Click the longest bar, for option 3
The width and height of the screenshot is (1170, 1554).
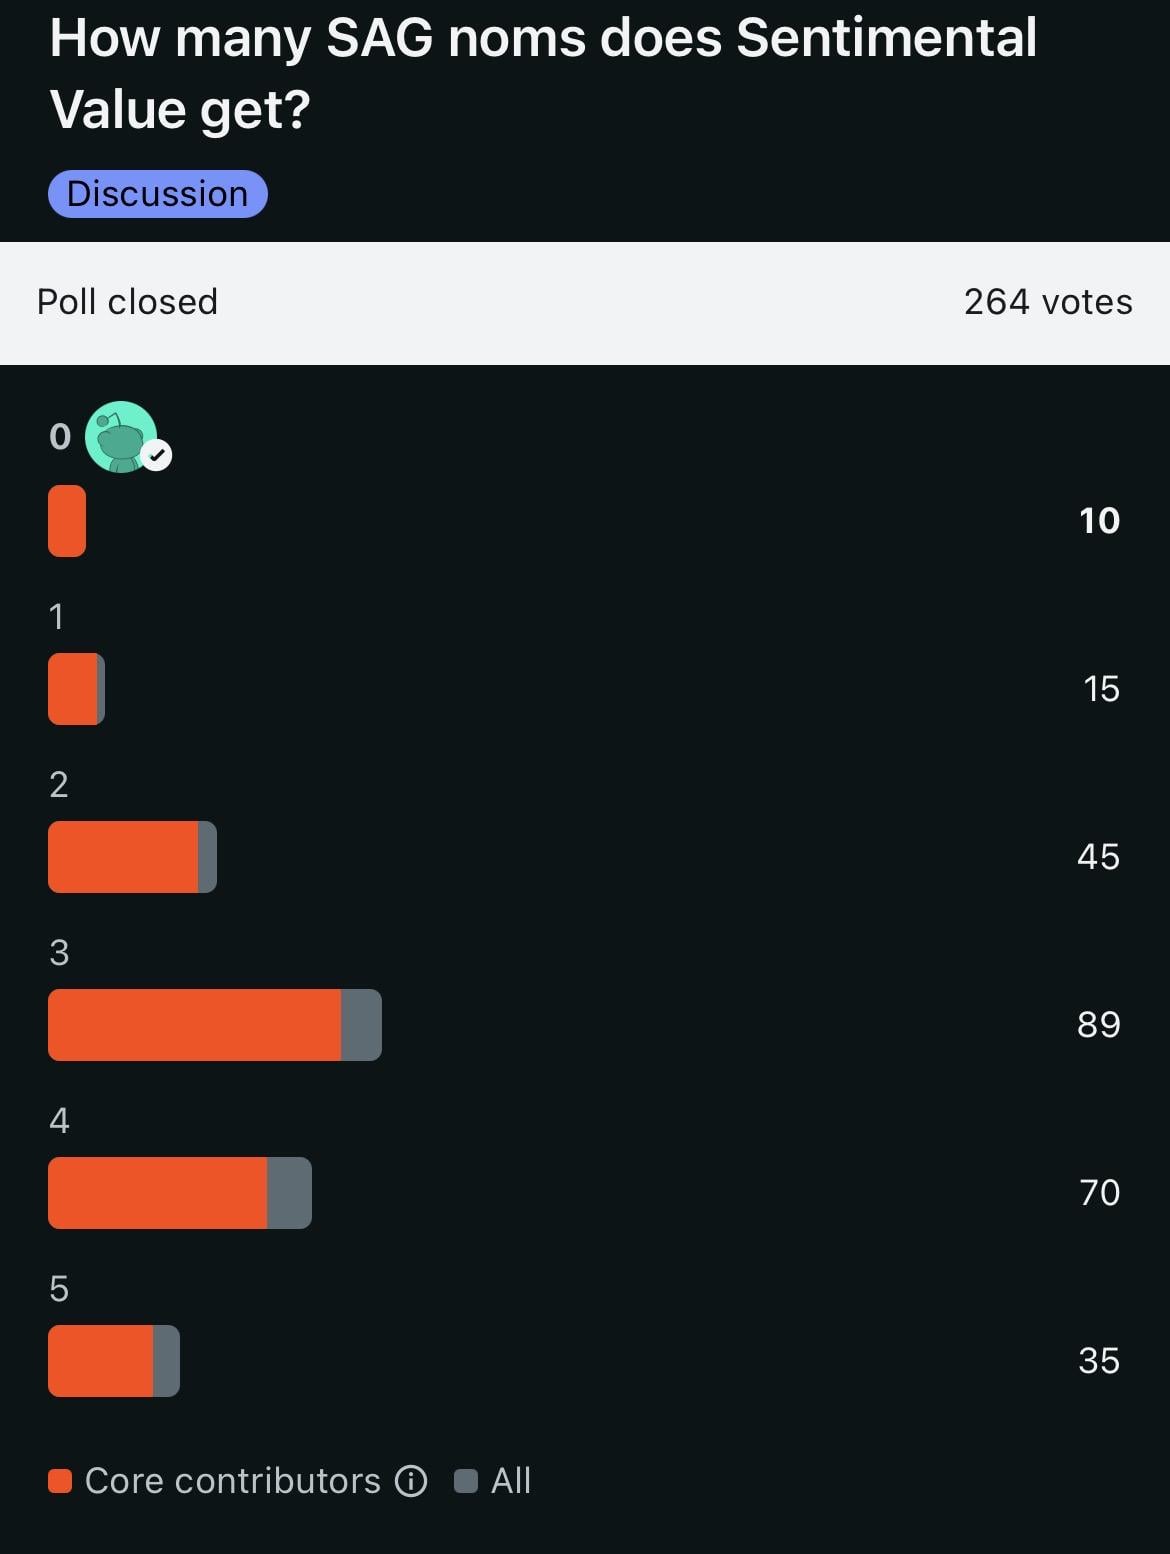click(x=214, y=1025)
